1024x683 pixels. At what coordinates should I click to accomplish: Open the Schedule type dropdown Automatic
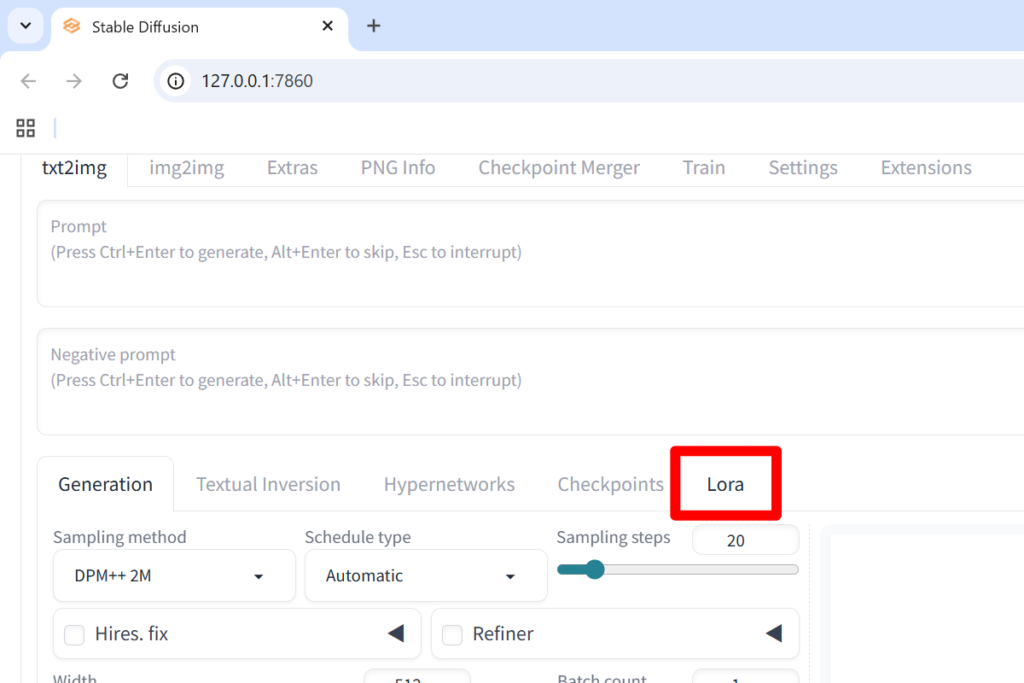tap(426, 575)
